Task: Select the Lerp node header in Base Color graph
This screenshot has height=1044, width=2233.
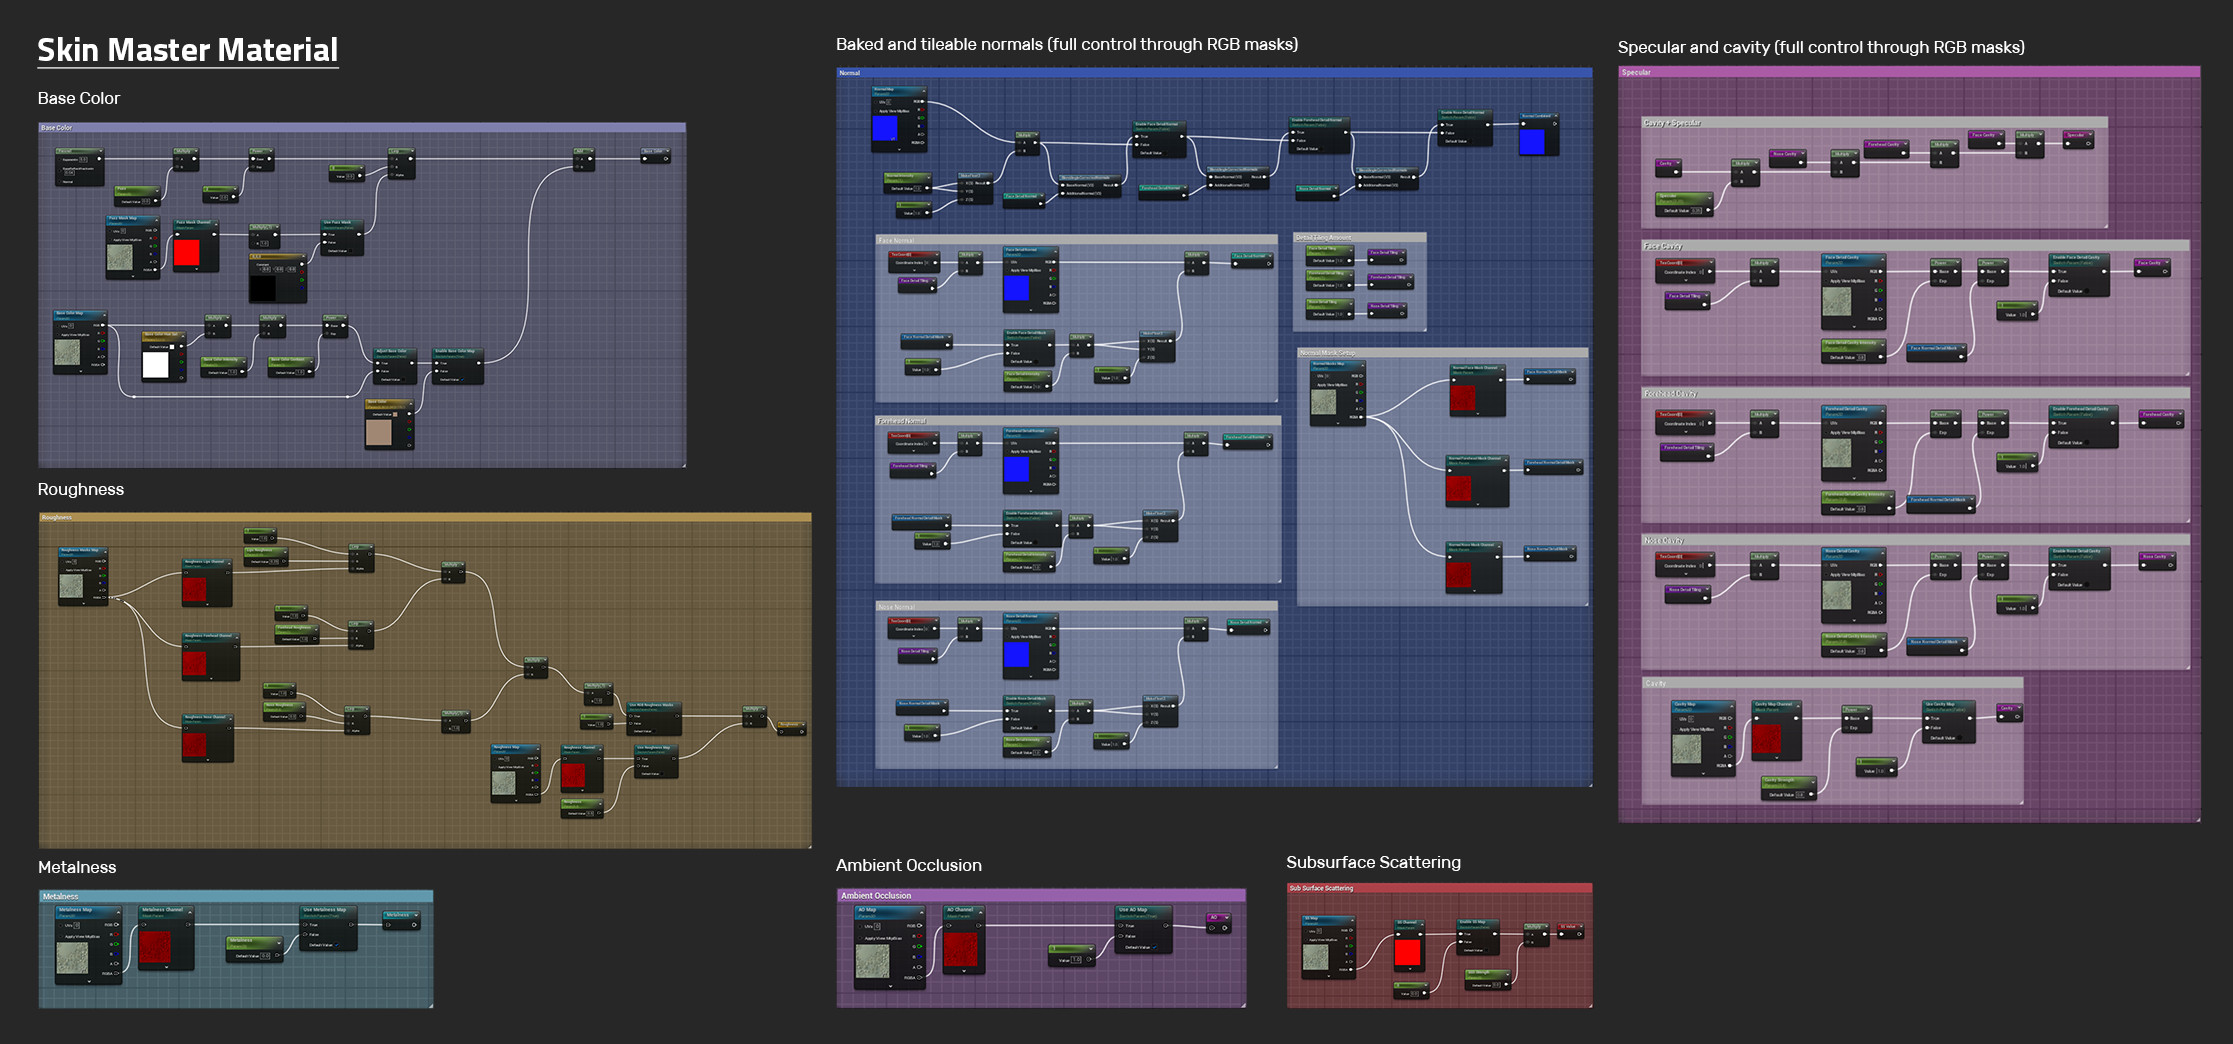Action: pyautogui.click(x=402, y=151)
